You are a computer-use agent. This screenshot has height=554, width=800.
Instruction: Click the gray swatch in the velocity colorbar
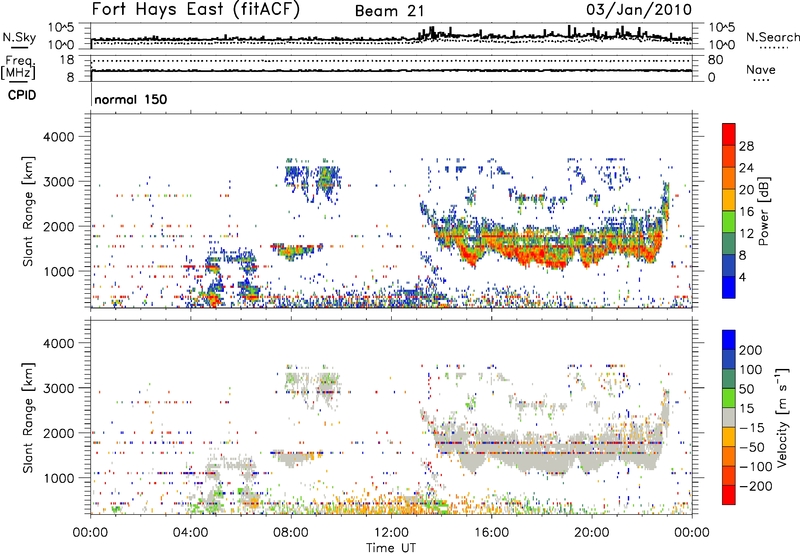[729, 418]
